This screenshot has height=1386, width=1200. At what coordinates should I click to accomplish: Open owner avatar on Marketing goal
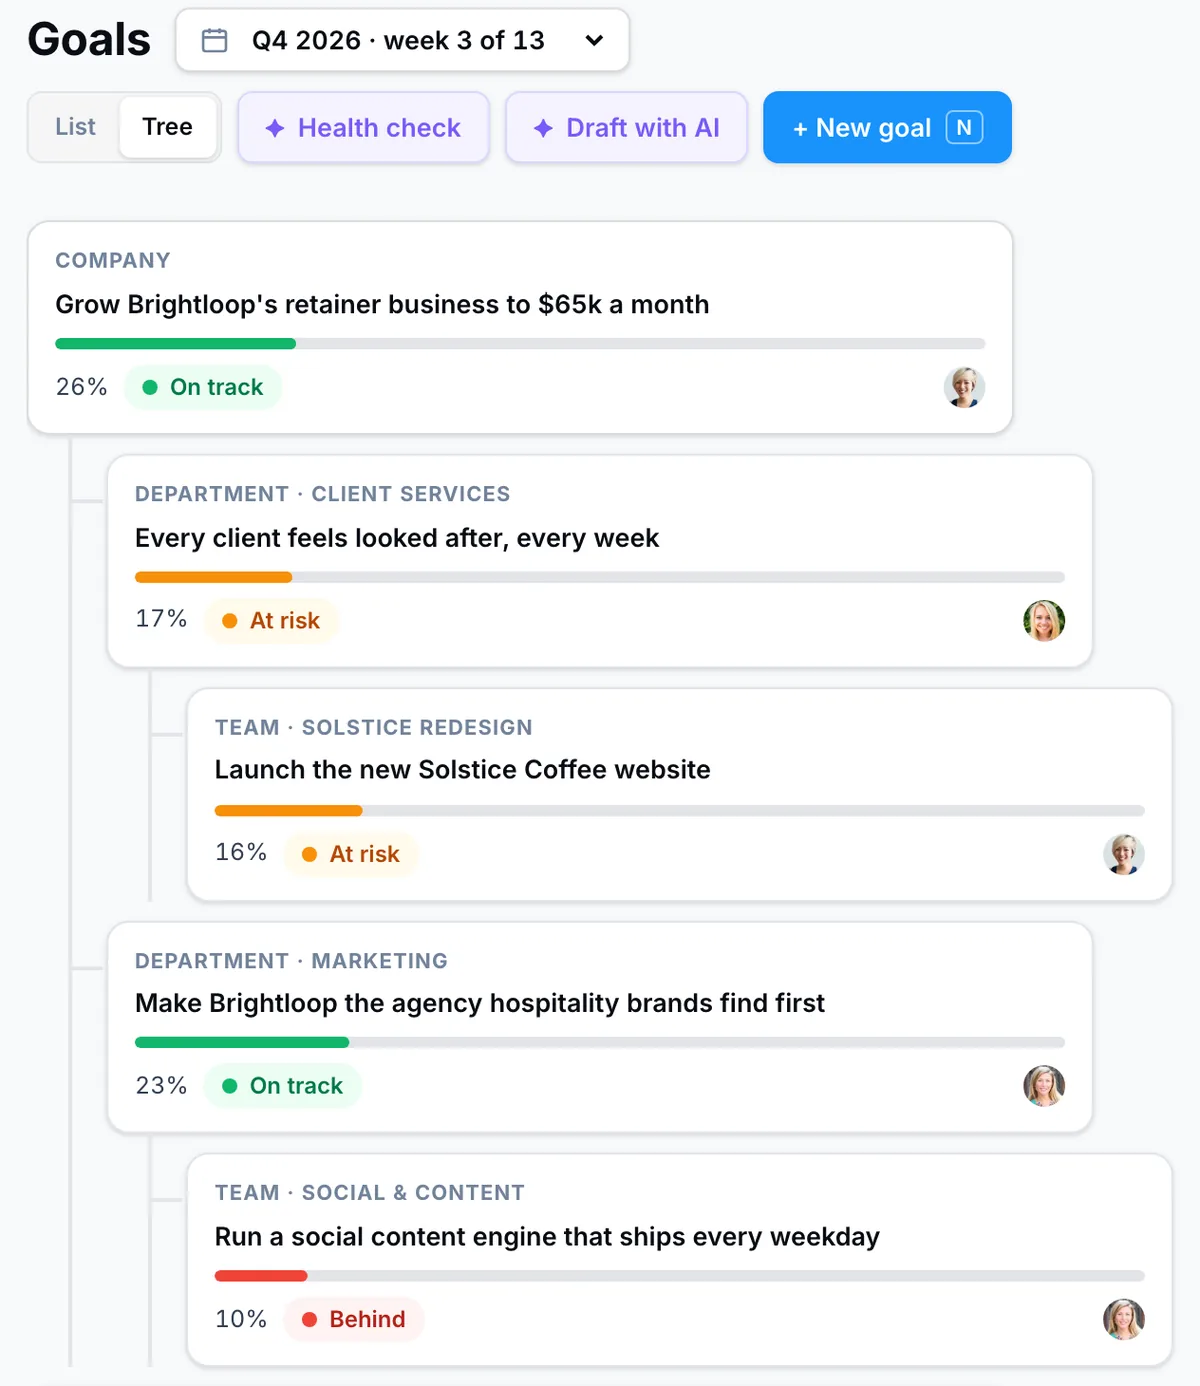pyautogui.click(x=1044, y=1085)
